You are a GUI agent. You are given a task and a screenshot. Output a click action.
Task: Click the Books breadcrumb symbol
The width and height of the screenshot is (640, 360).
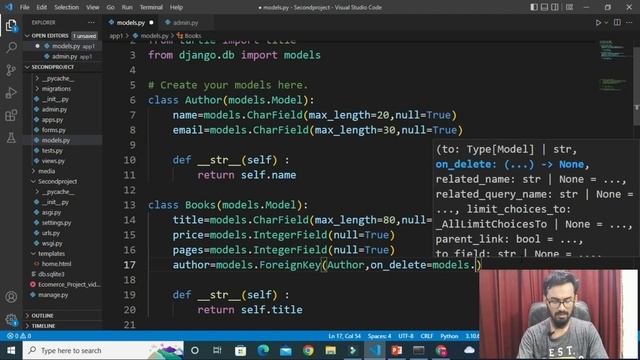[189, 36]
